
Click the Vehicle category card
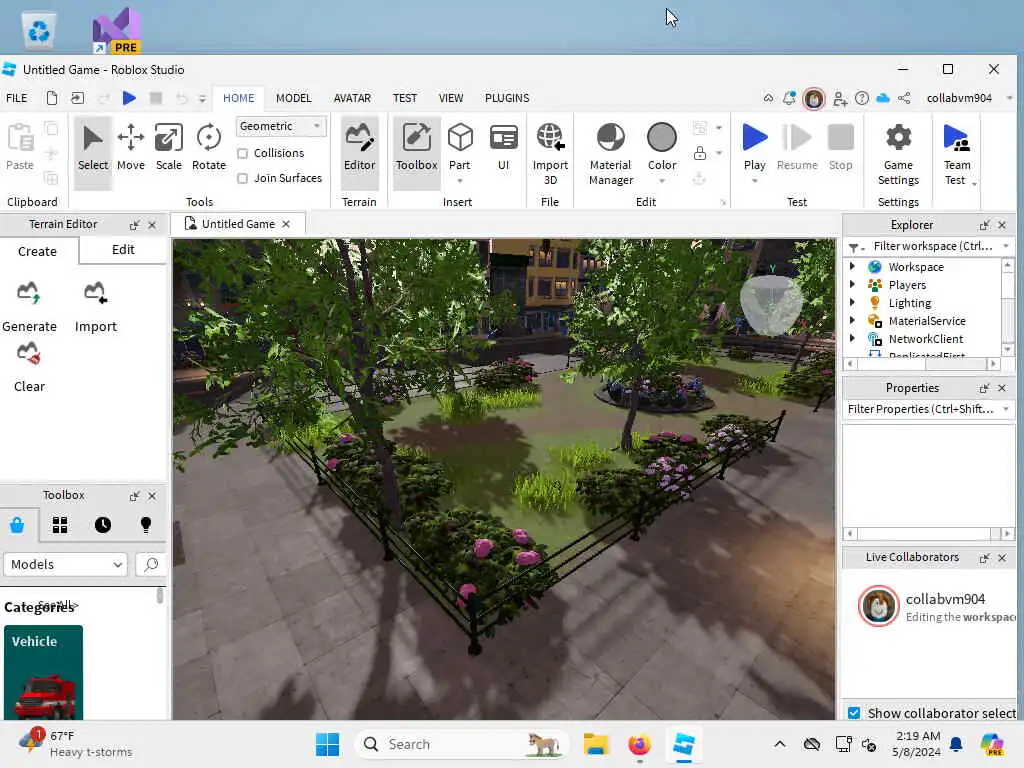tap(43, 672)
